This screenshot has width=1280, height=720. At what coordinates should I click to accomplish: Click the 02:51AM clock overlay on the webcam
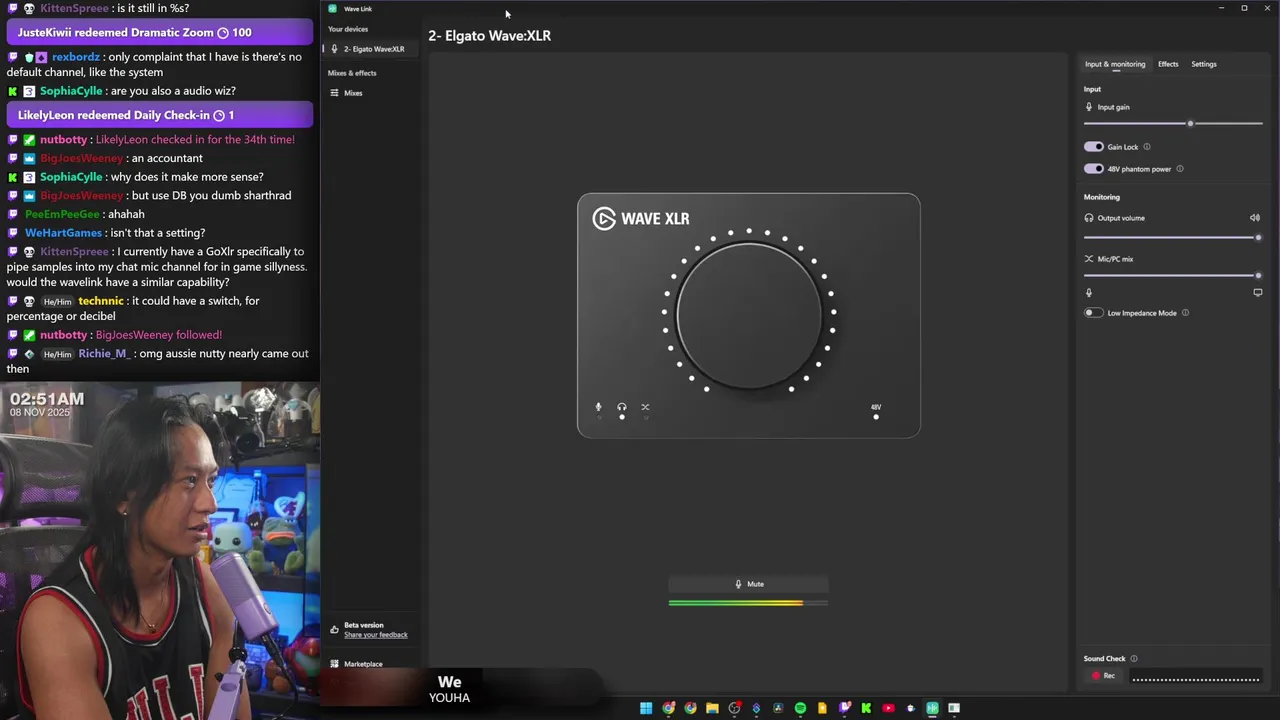47,399
